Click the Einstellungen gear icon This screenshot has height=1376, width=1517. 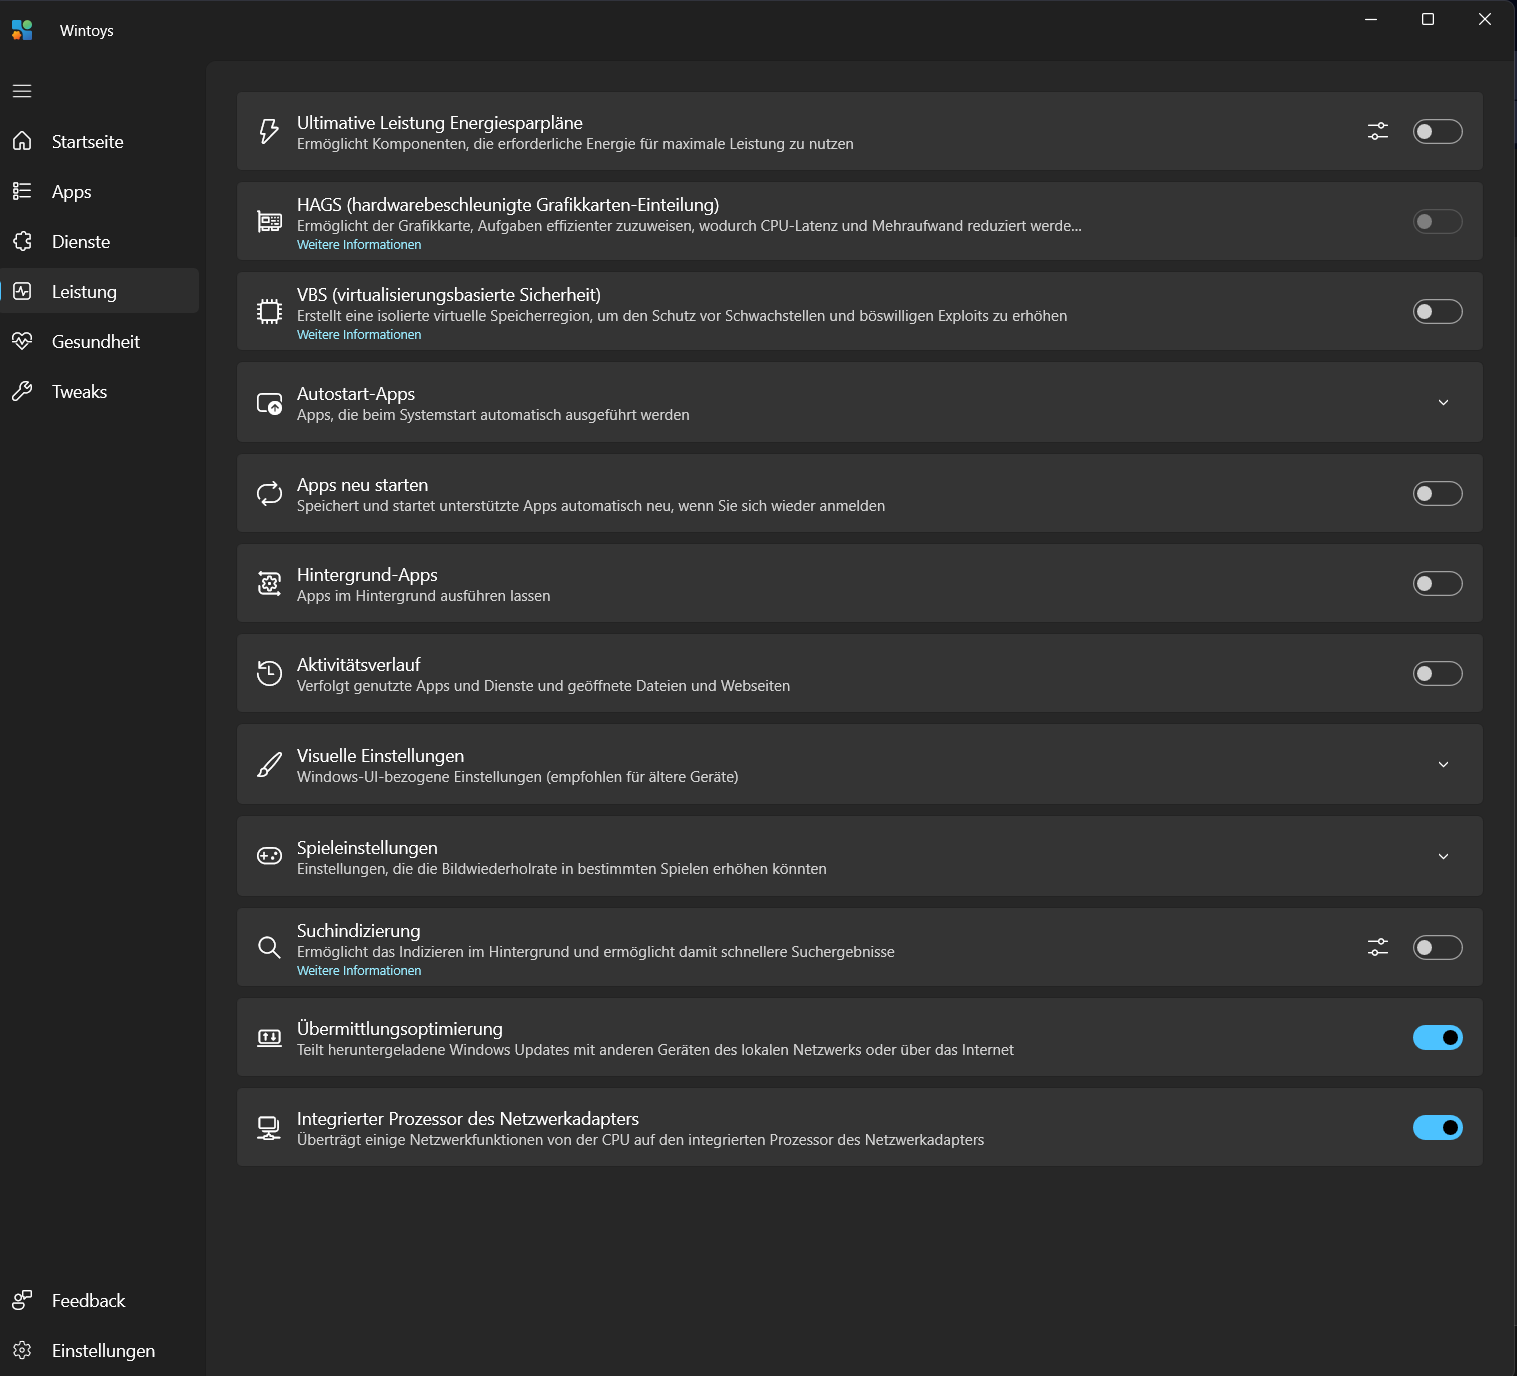pyautogui.click(x=22, y=1350)
